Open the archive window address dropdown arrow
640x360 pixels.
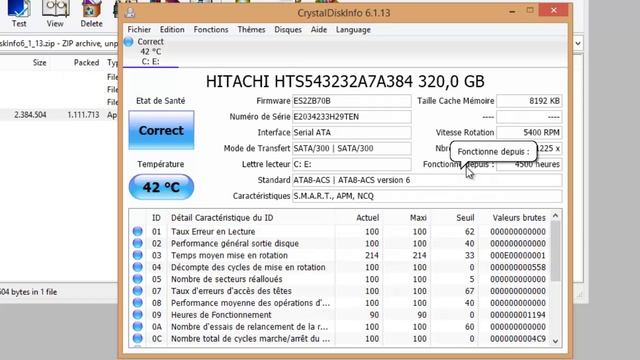[578, 43]
